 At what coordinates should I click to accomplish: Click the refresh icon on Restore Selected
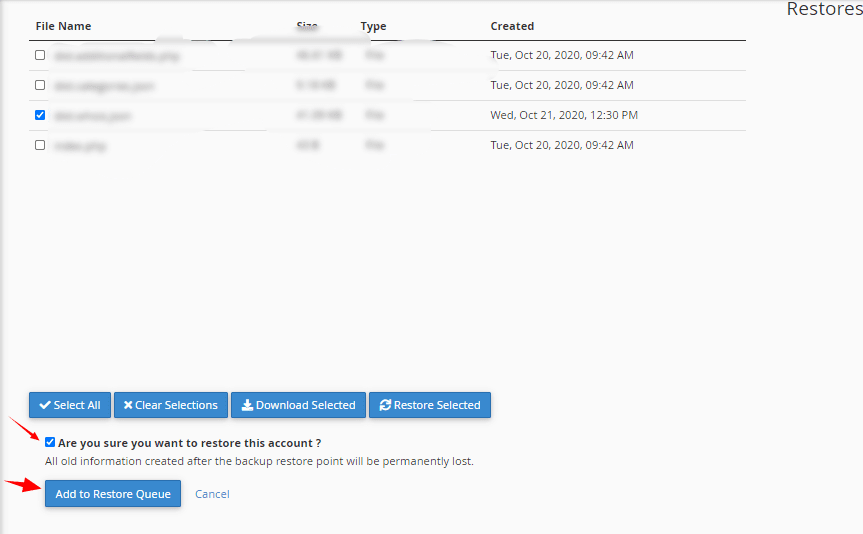coord(385,405)
